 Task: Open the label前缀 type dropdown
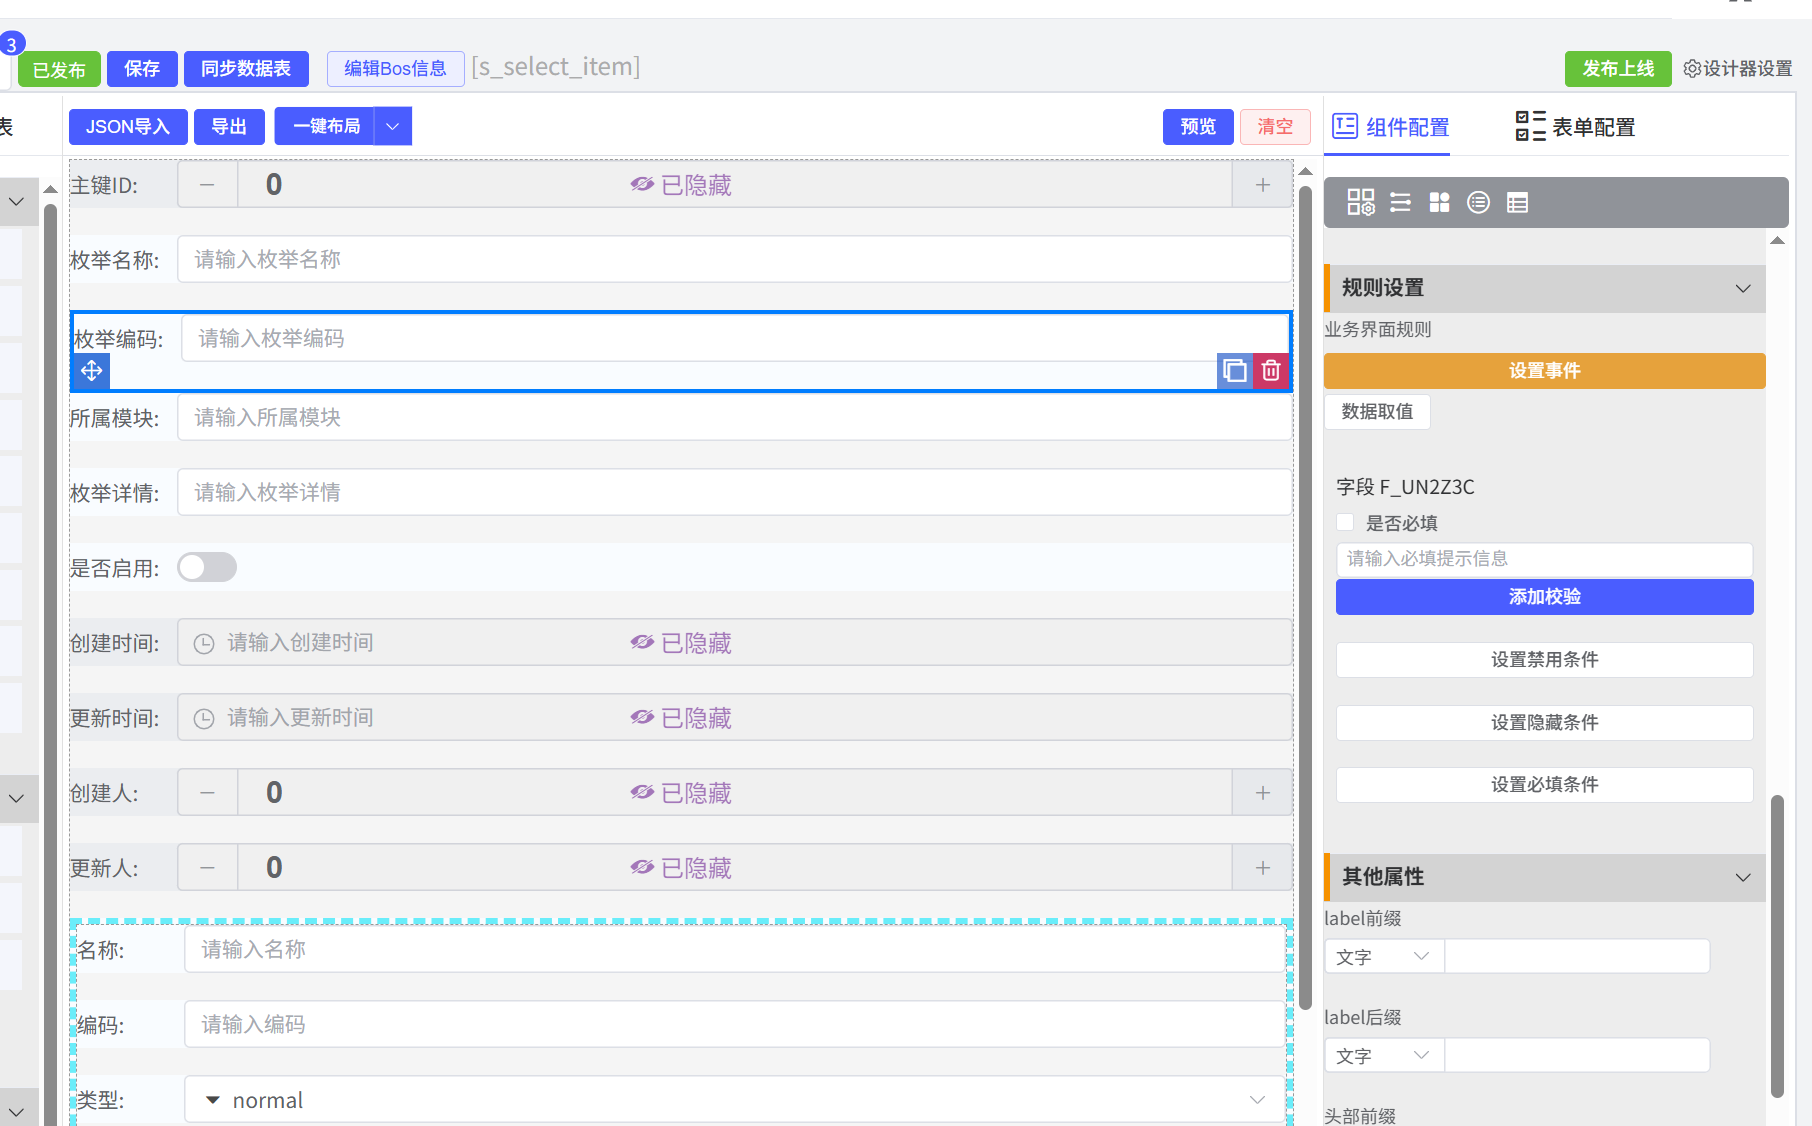pos(1384,957)
